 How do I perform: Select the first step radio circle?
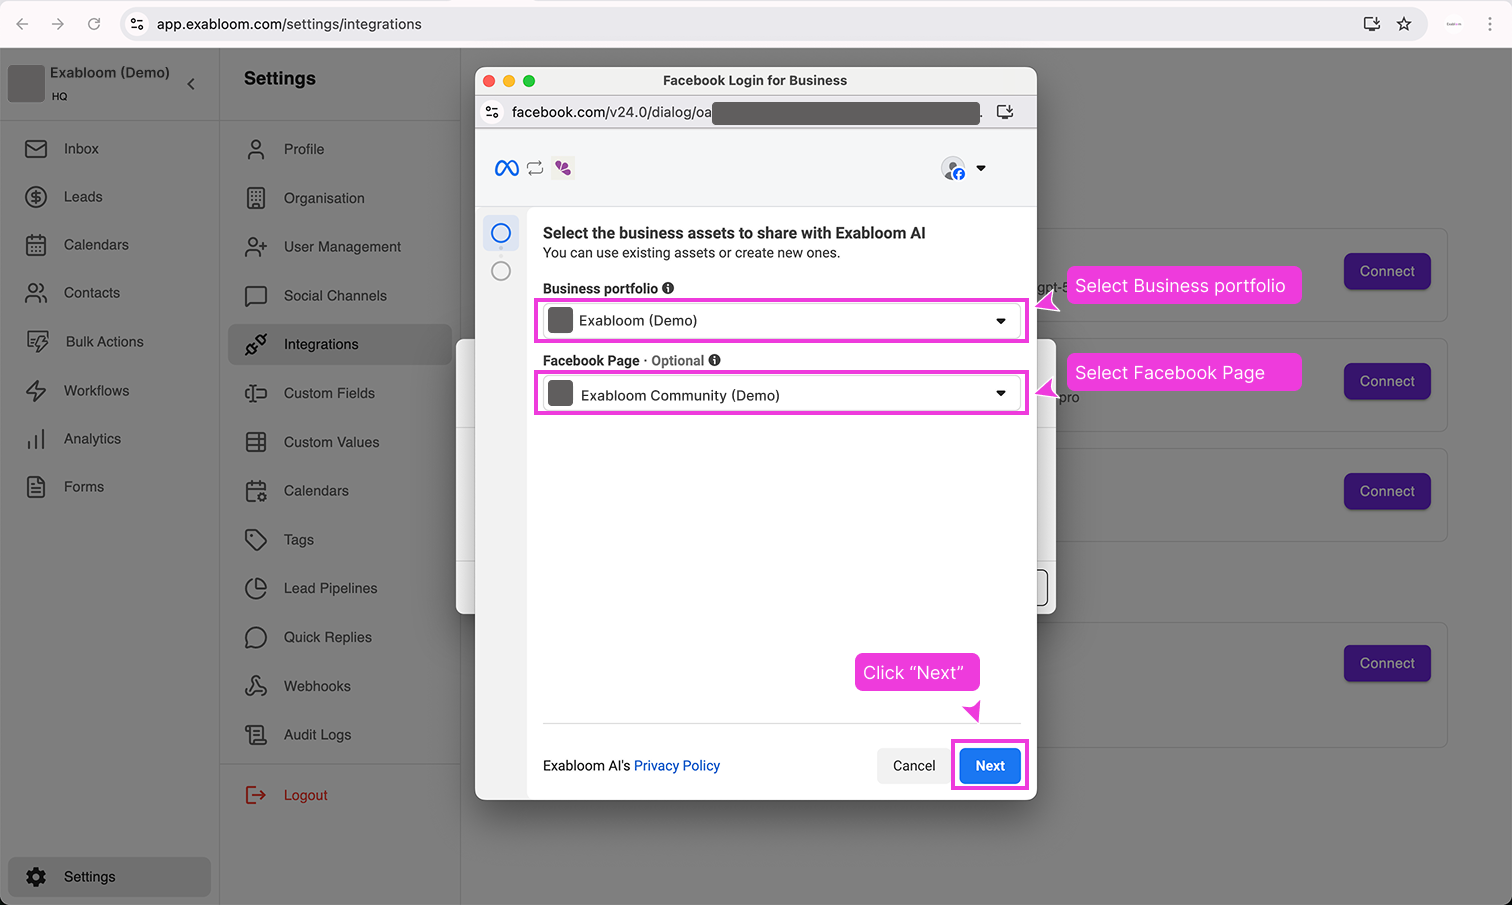tap(501, 233)
